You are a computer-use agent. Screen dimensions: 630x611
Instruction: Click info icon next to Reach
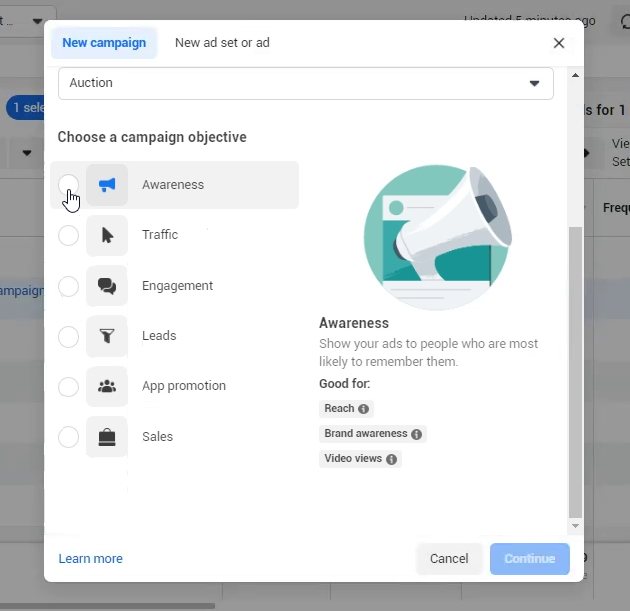pyautogui.click(x=364, y=409)
